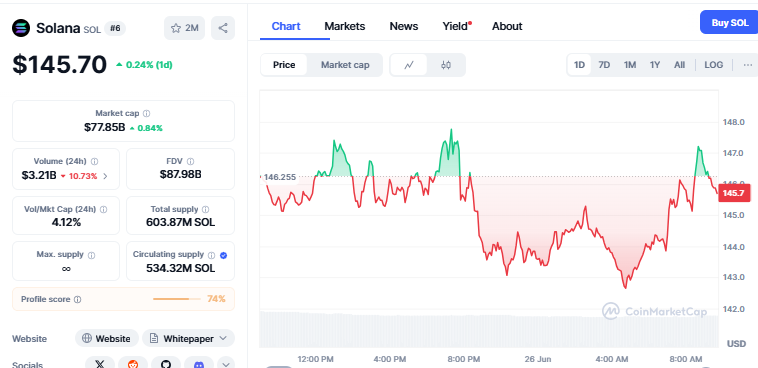This screenshot has height=368, width=758.
Task: Switch to candlestick chart icon
Action: click(446, 65)
